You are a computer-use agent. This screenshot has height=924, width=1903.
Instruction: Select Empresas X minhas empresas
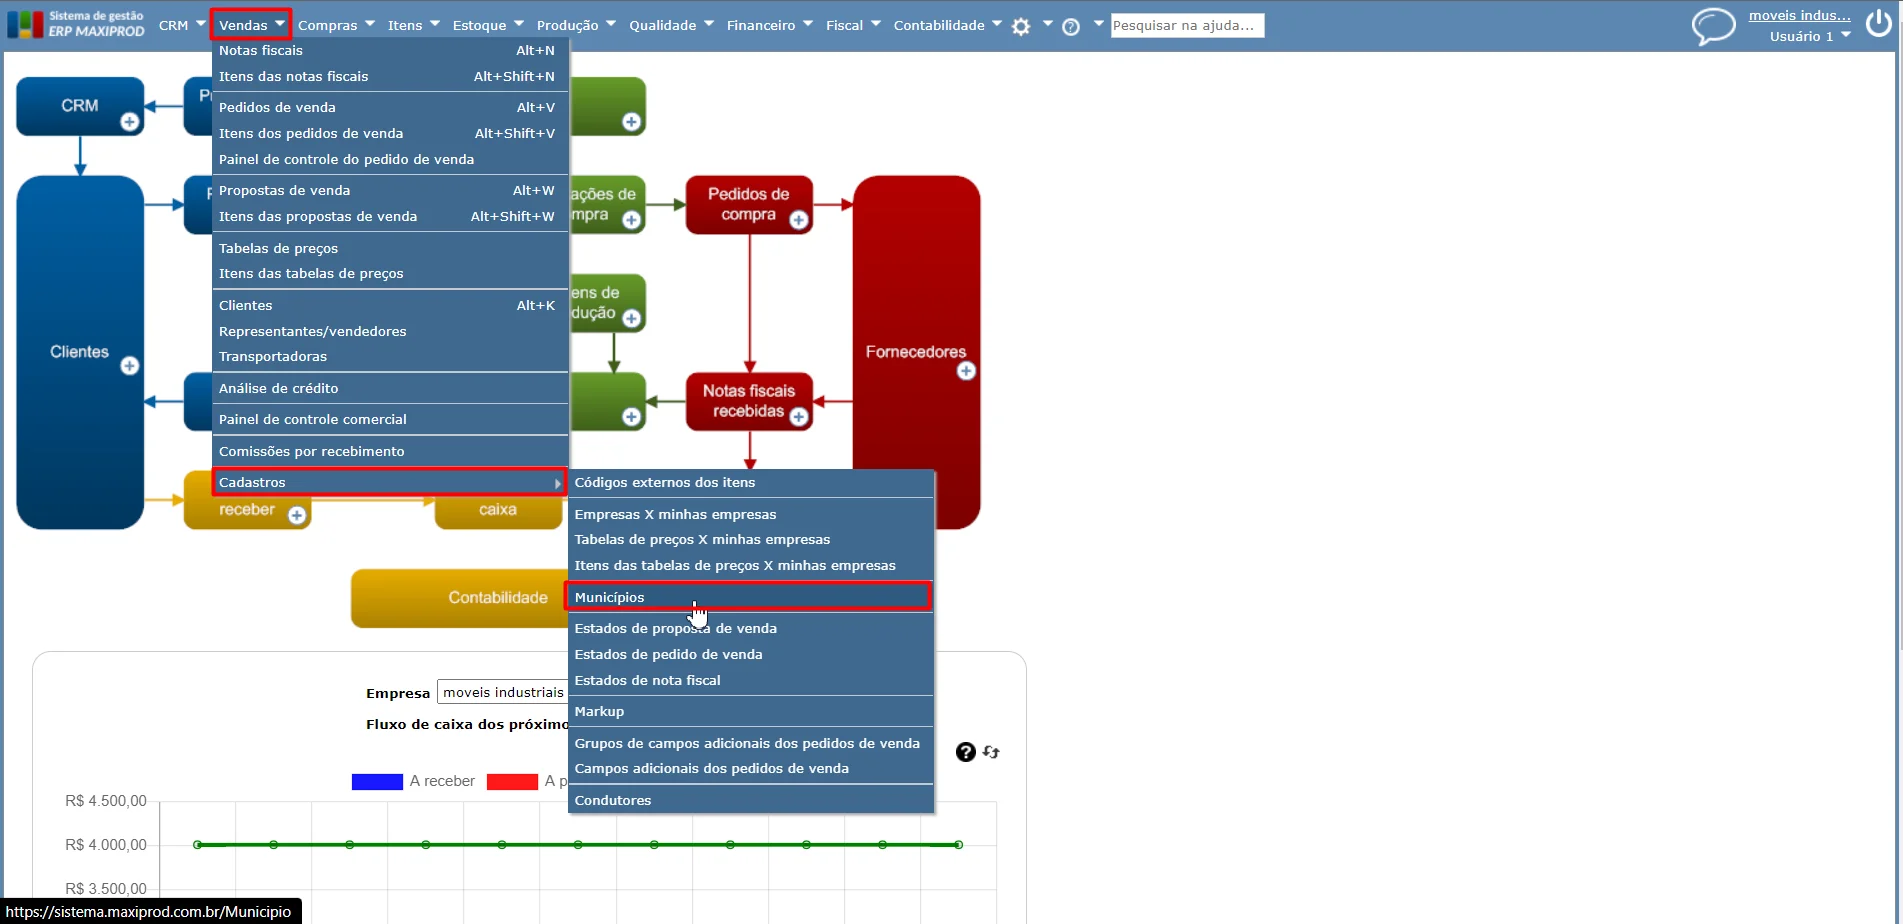click(751, 514)
